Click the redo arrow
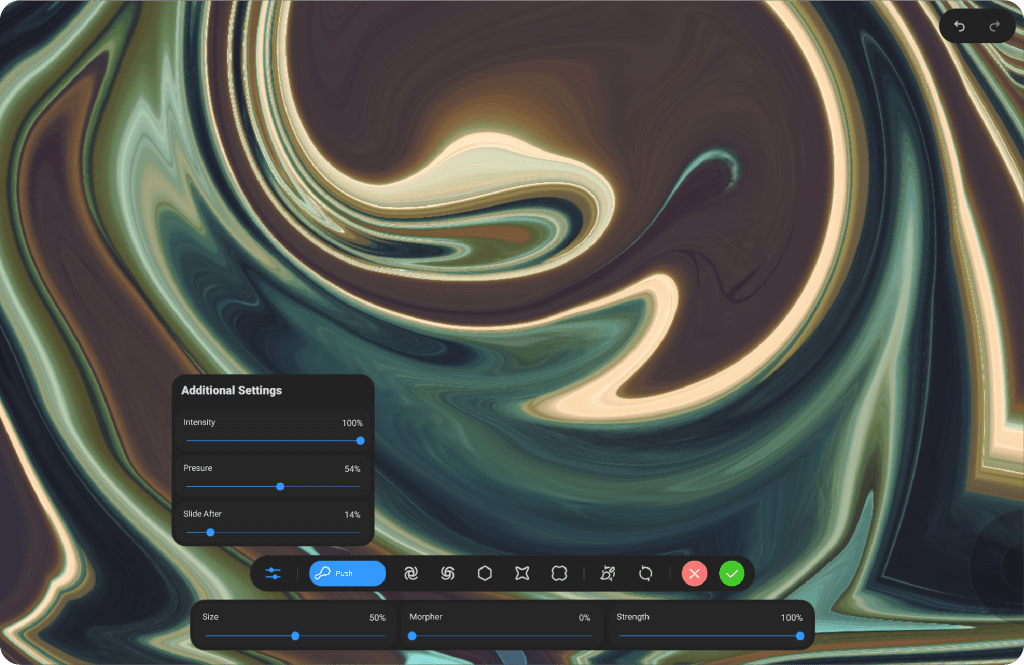 tap(994, 26)
